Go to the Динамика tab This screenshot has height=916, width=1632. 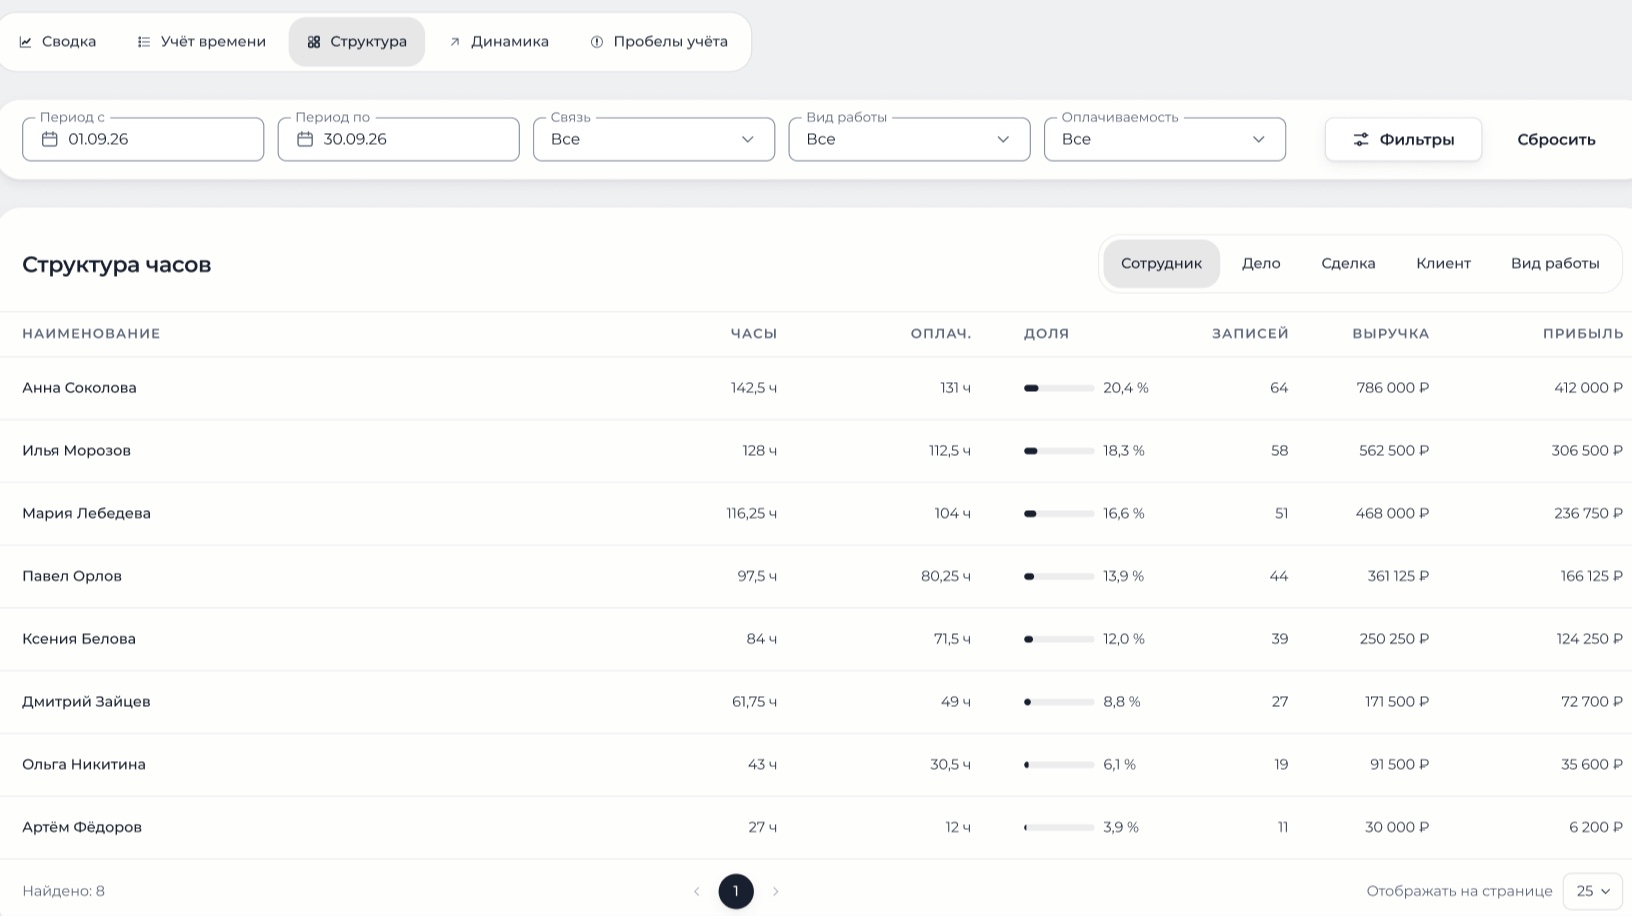(x=498, y=42)
